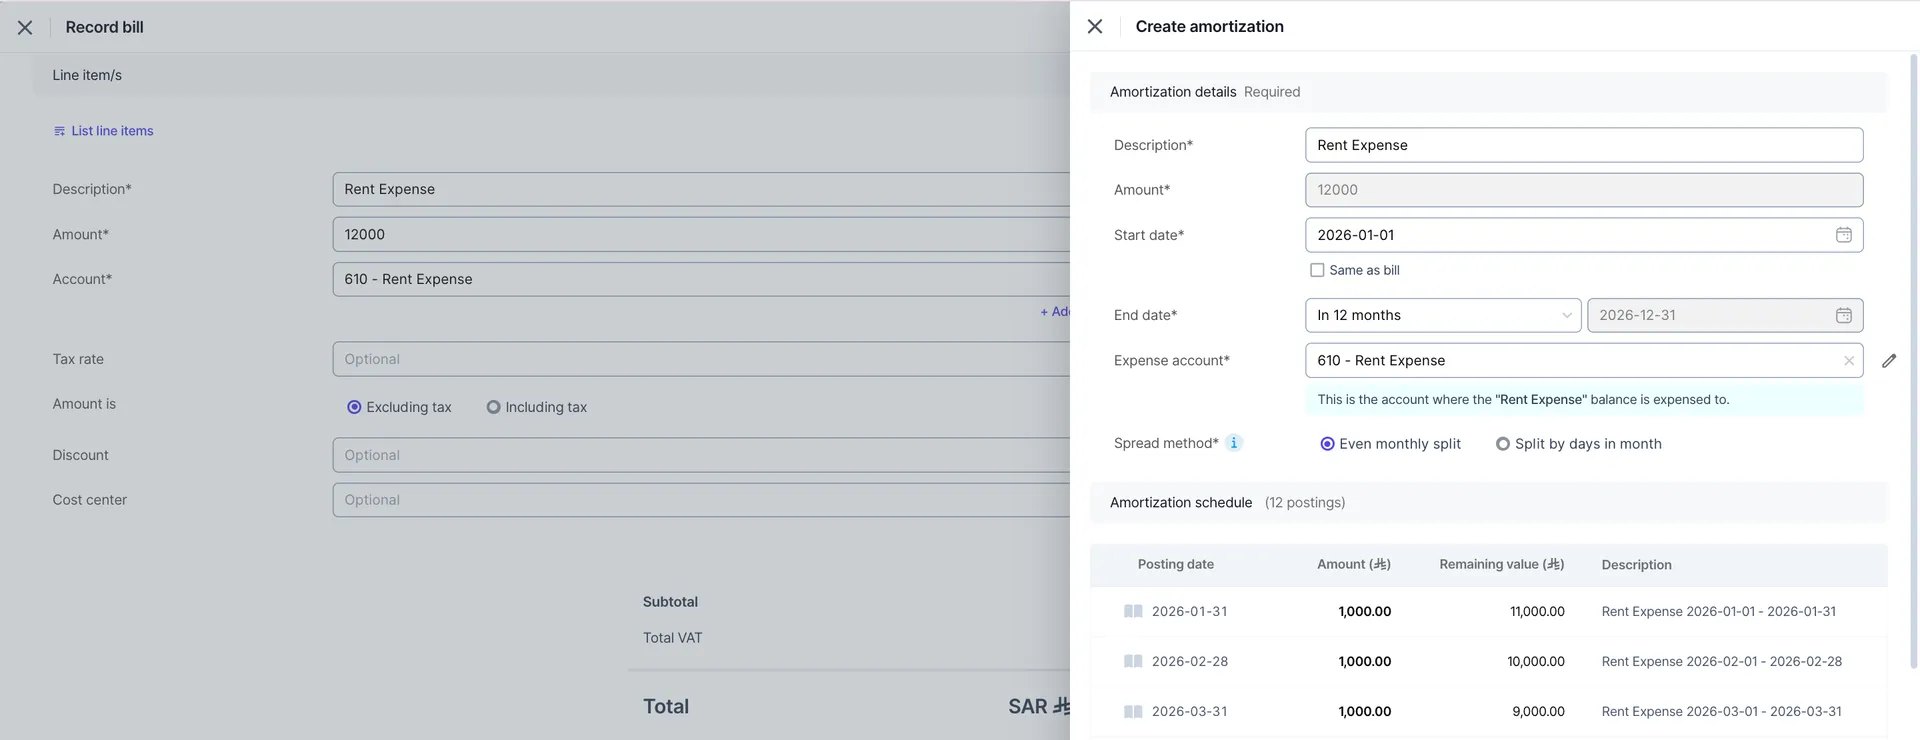This screenshot has height=740, width=1920.
Task: Close the Create amortization panel
Action: pyautogui.click(x=1095, y=27)
